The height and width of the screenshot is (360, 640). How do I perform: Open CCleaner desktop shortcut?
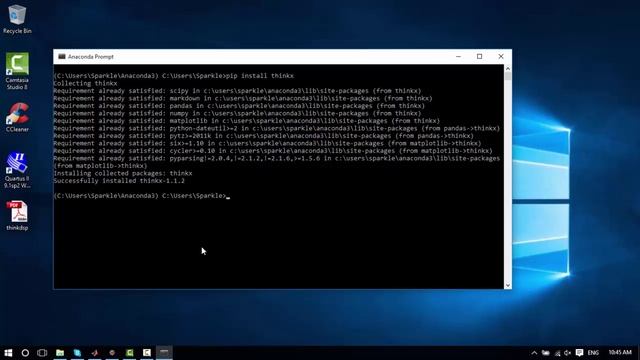(x=17, y=117)
